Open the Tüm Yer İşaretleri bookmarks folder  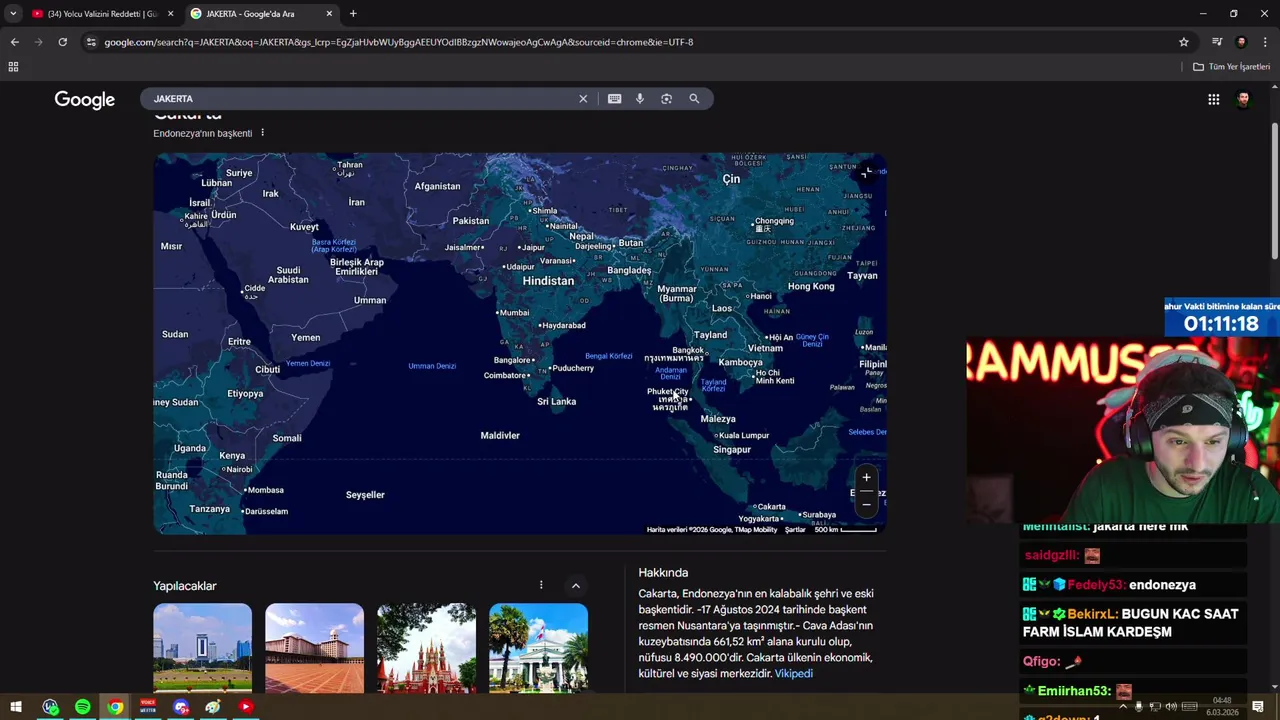[1231, 67]
